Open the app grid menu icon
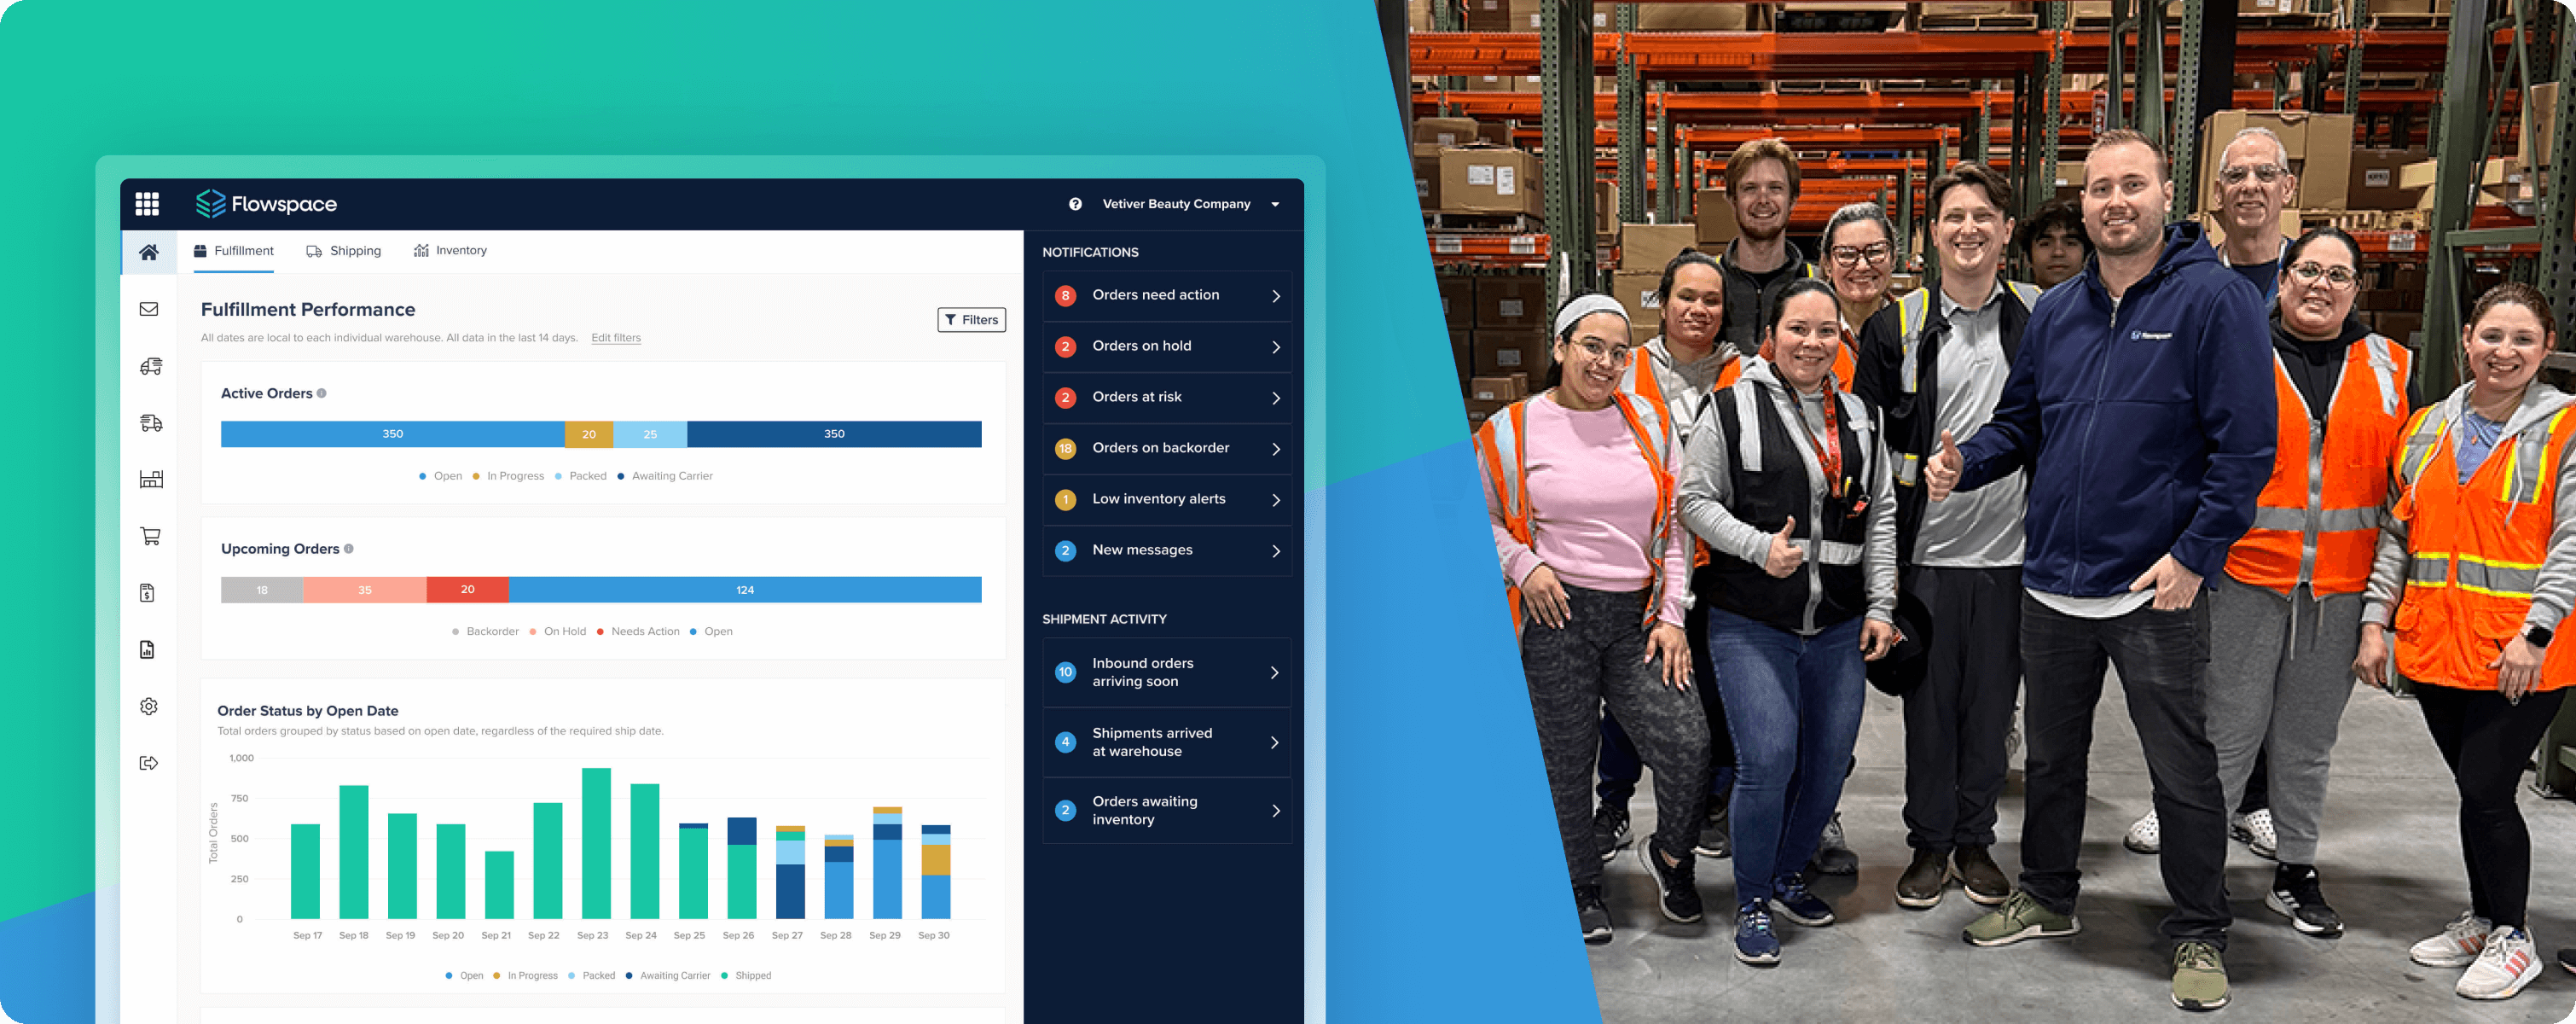This screenshot has width=2576, height=1024. [147, 204]
